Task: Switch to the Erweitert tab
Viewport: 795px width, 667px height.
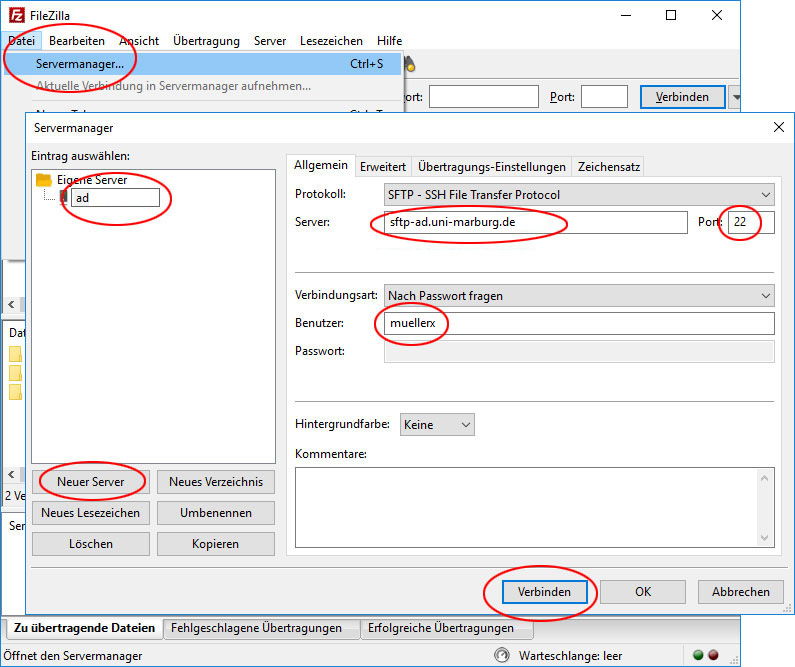Action: pyautogui.click(x=382, y=167)
